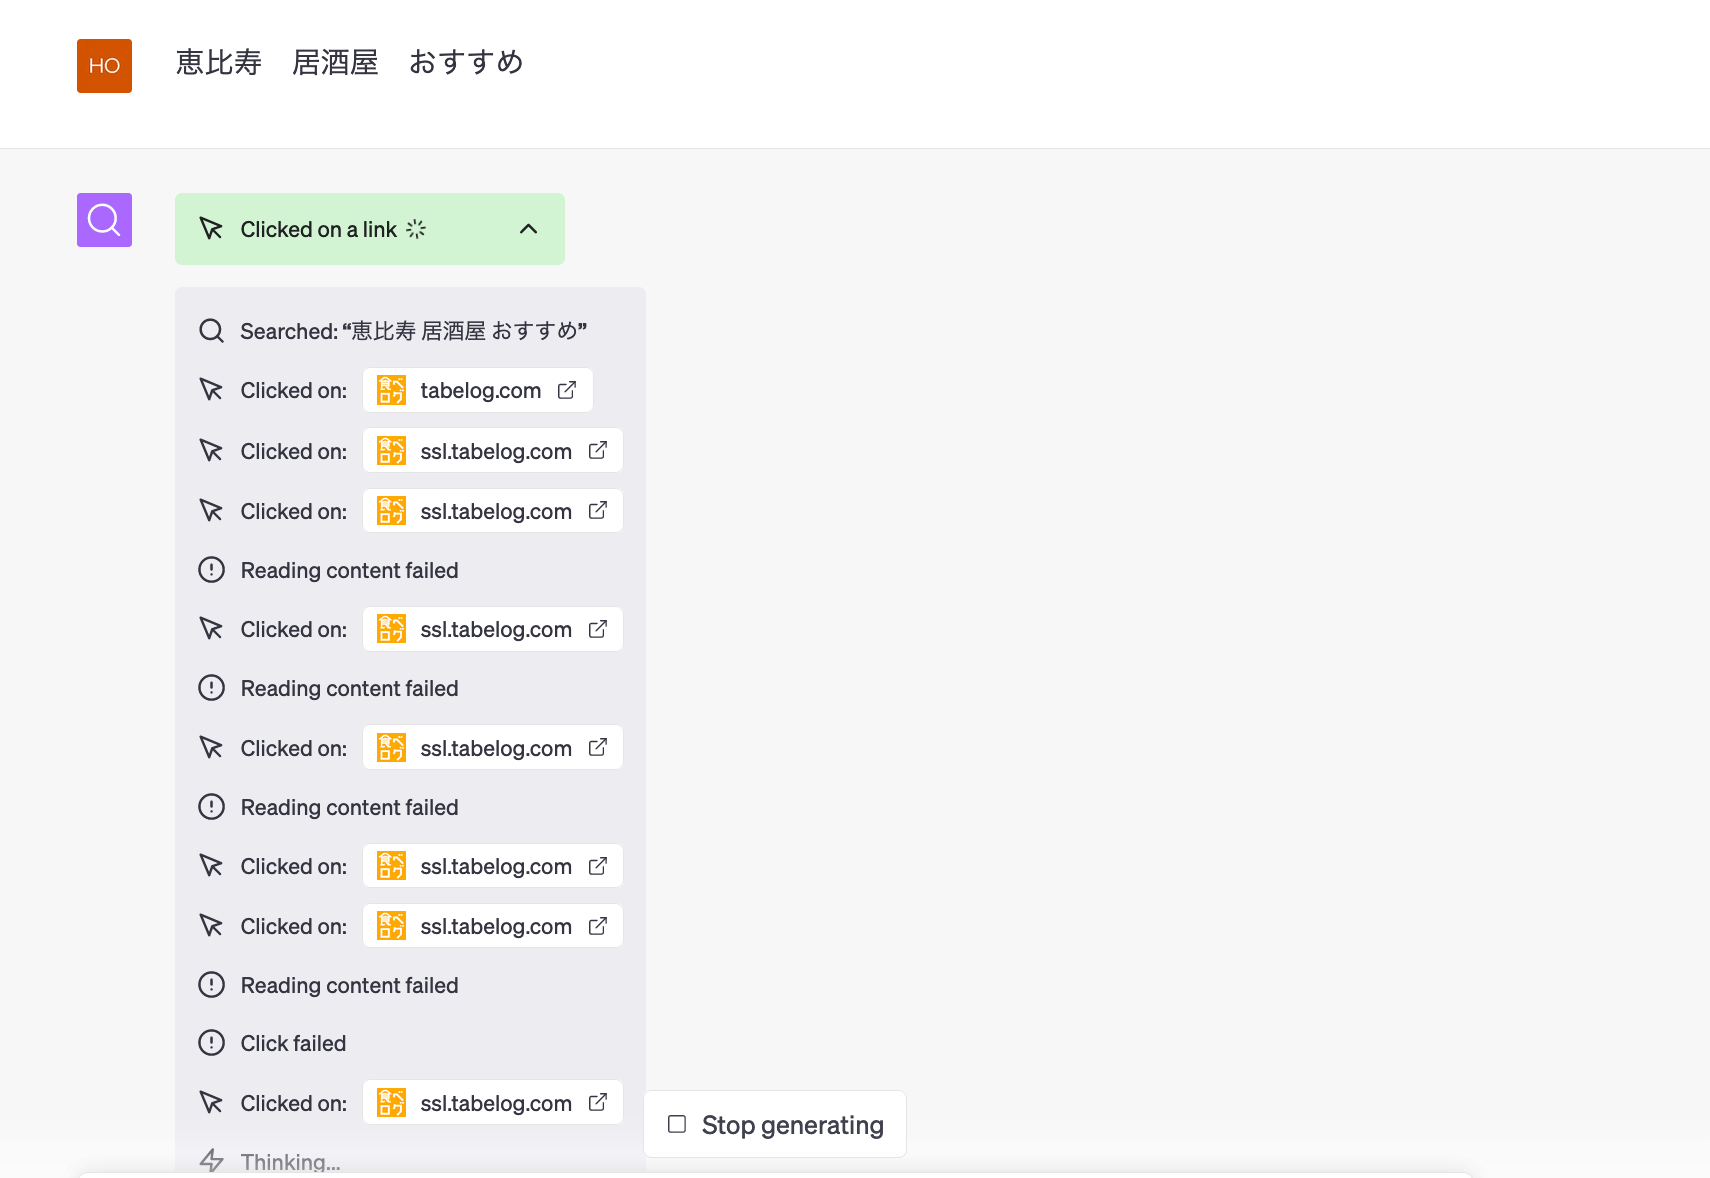
Task: Open ssl.tabelog.com chip directly below Click failed
Action: (x=493, y=1103)
